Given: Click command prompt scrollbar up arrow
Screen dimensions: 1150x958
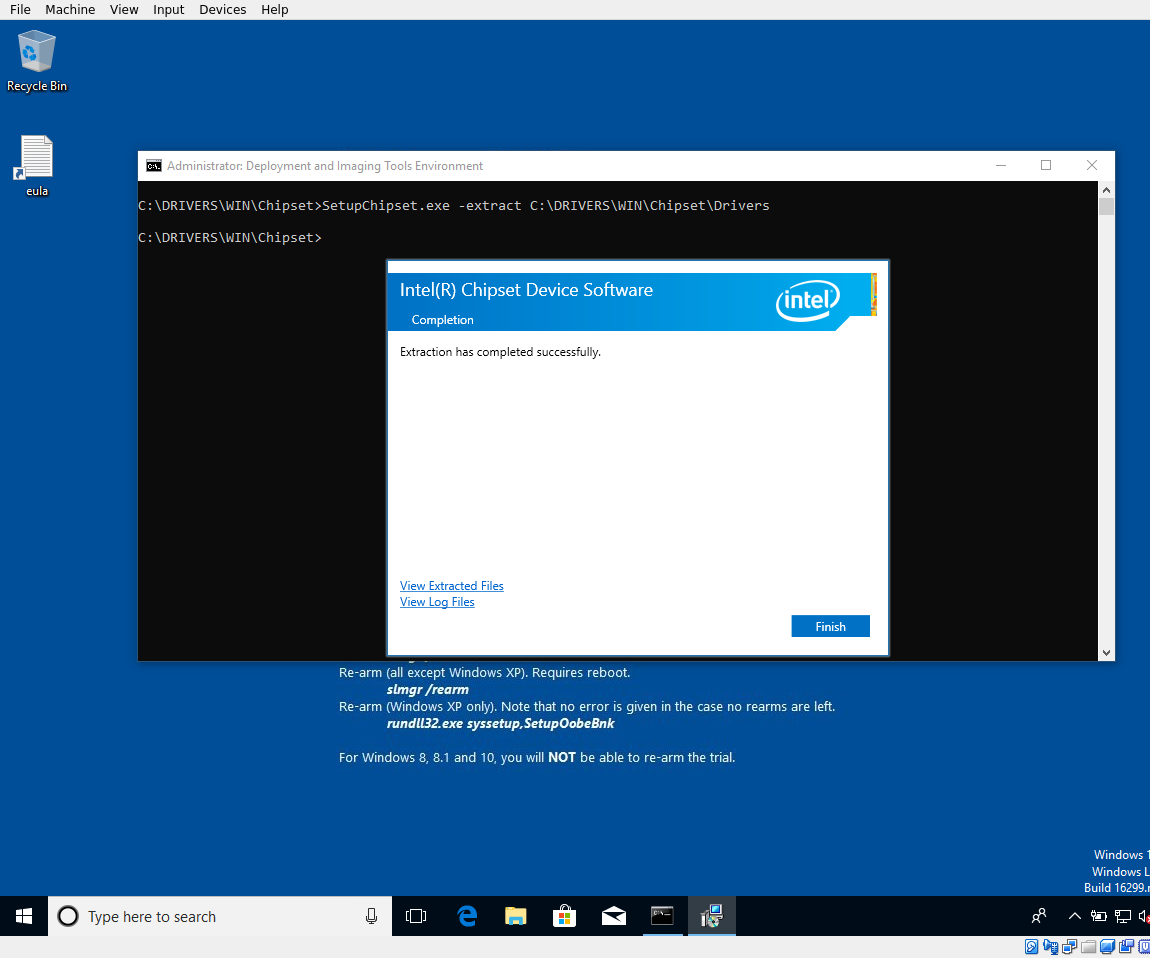Looking at the screenshot, I should click(x=1106, y=189).
